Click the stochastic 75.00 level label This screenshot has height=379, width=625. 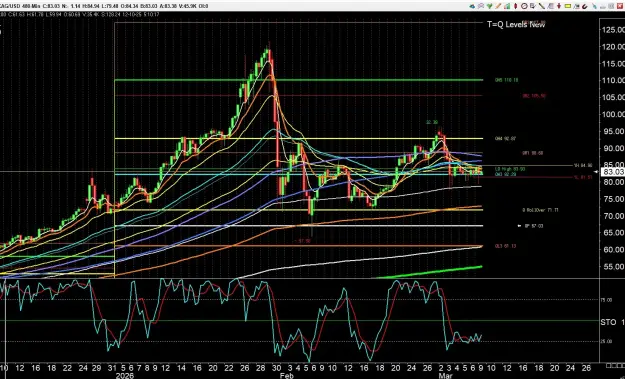[x=606, y=300]
